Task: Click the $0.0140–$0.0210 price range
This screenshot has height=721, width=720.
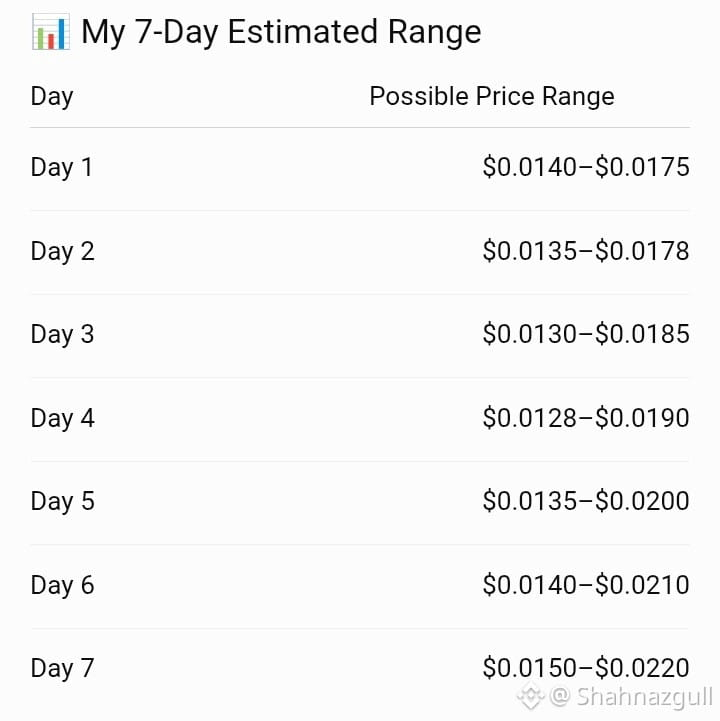Action: click(x=586, y=584)
